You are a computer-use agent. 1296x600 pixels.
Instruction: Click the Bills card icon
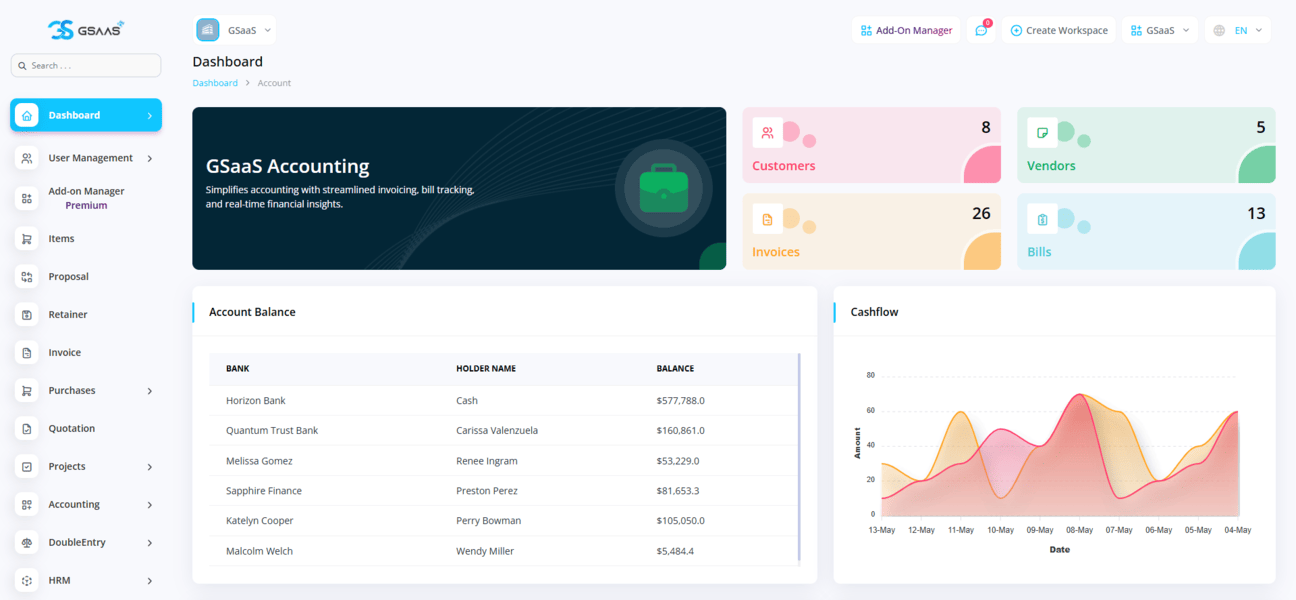click(1042, 219)
